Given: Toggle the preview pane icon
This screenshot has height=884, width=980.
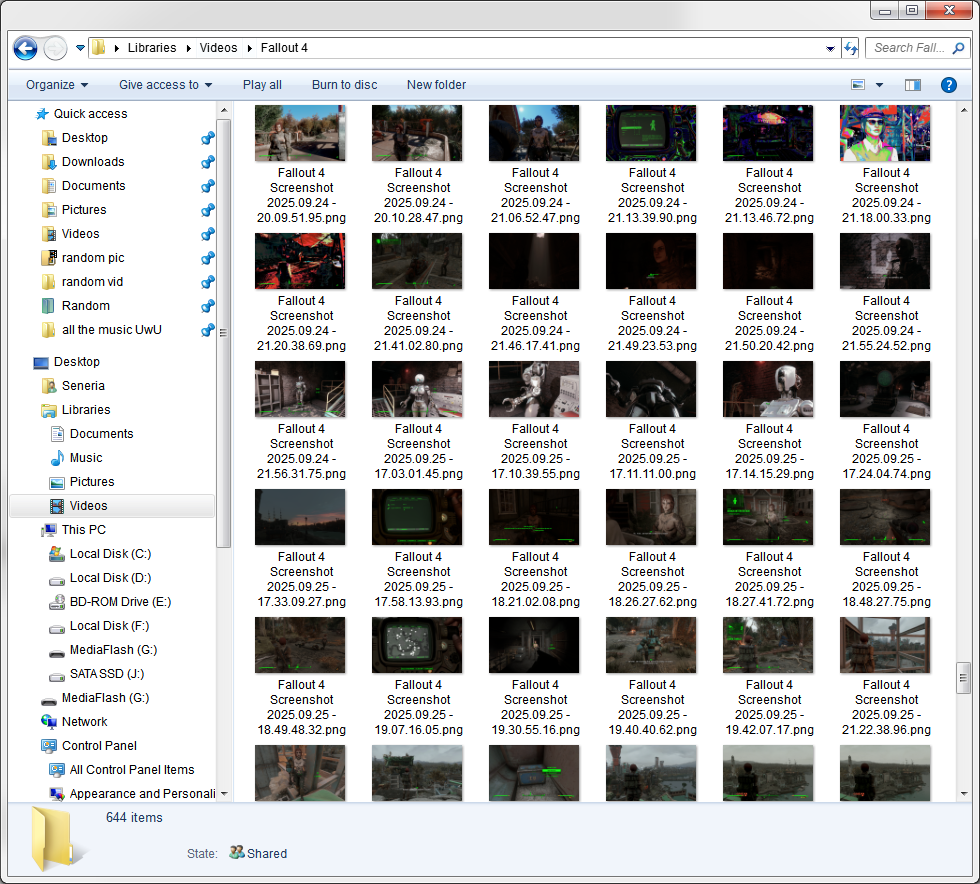Looking at the screenshot, I should click(x=912, y=85).
